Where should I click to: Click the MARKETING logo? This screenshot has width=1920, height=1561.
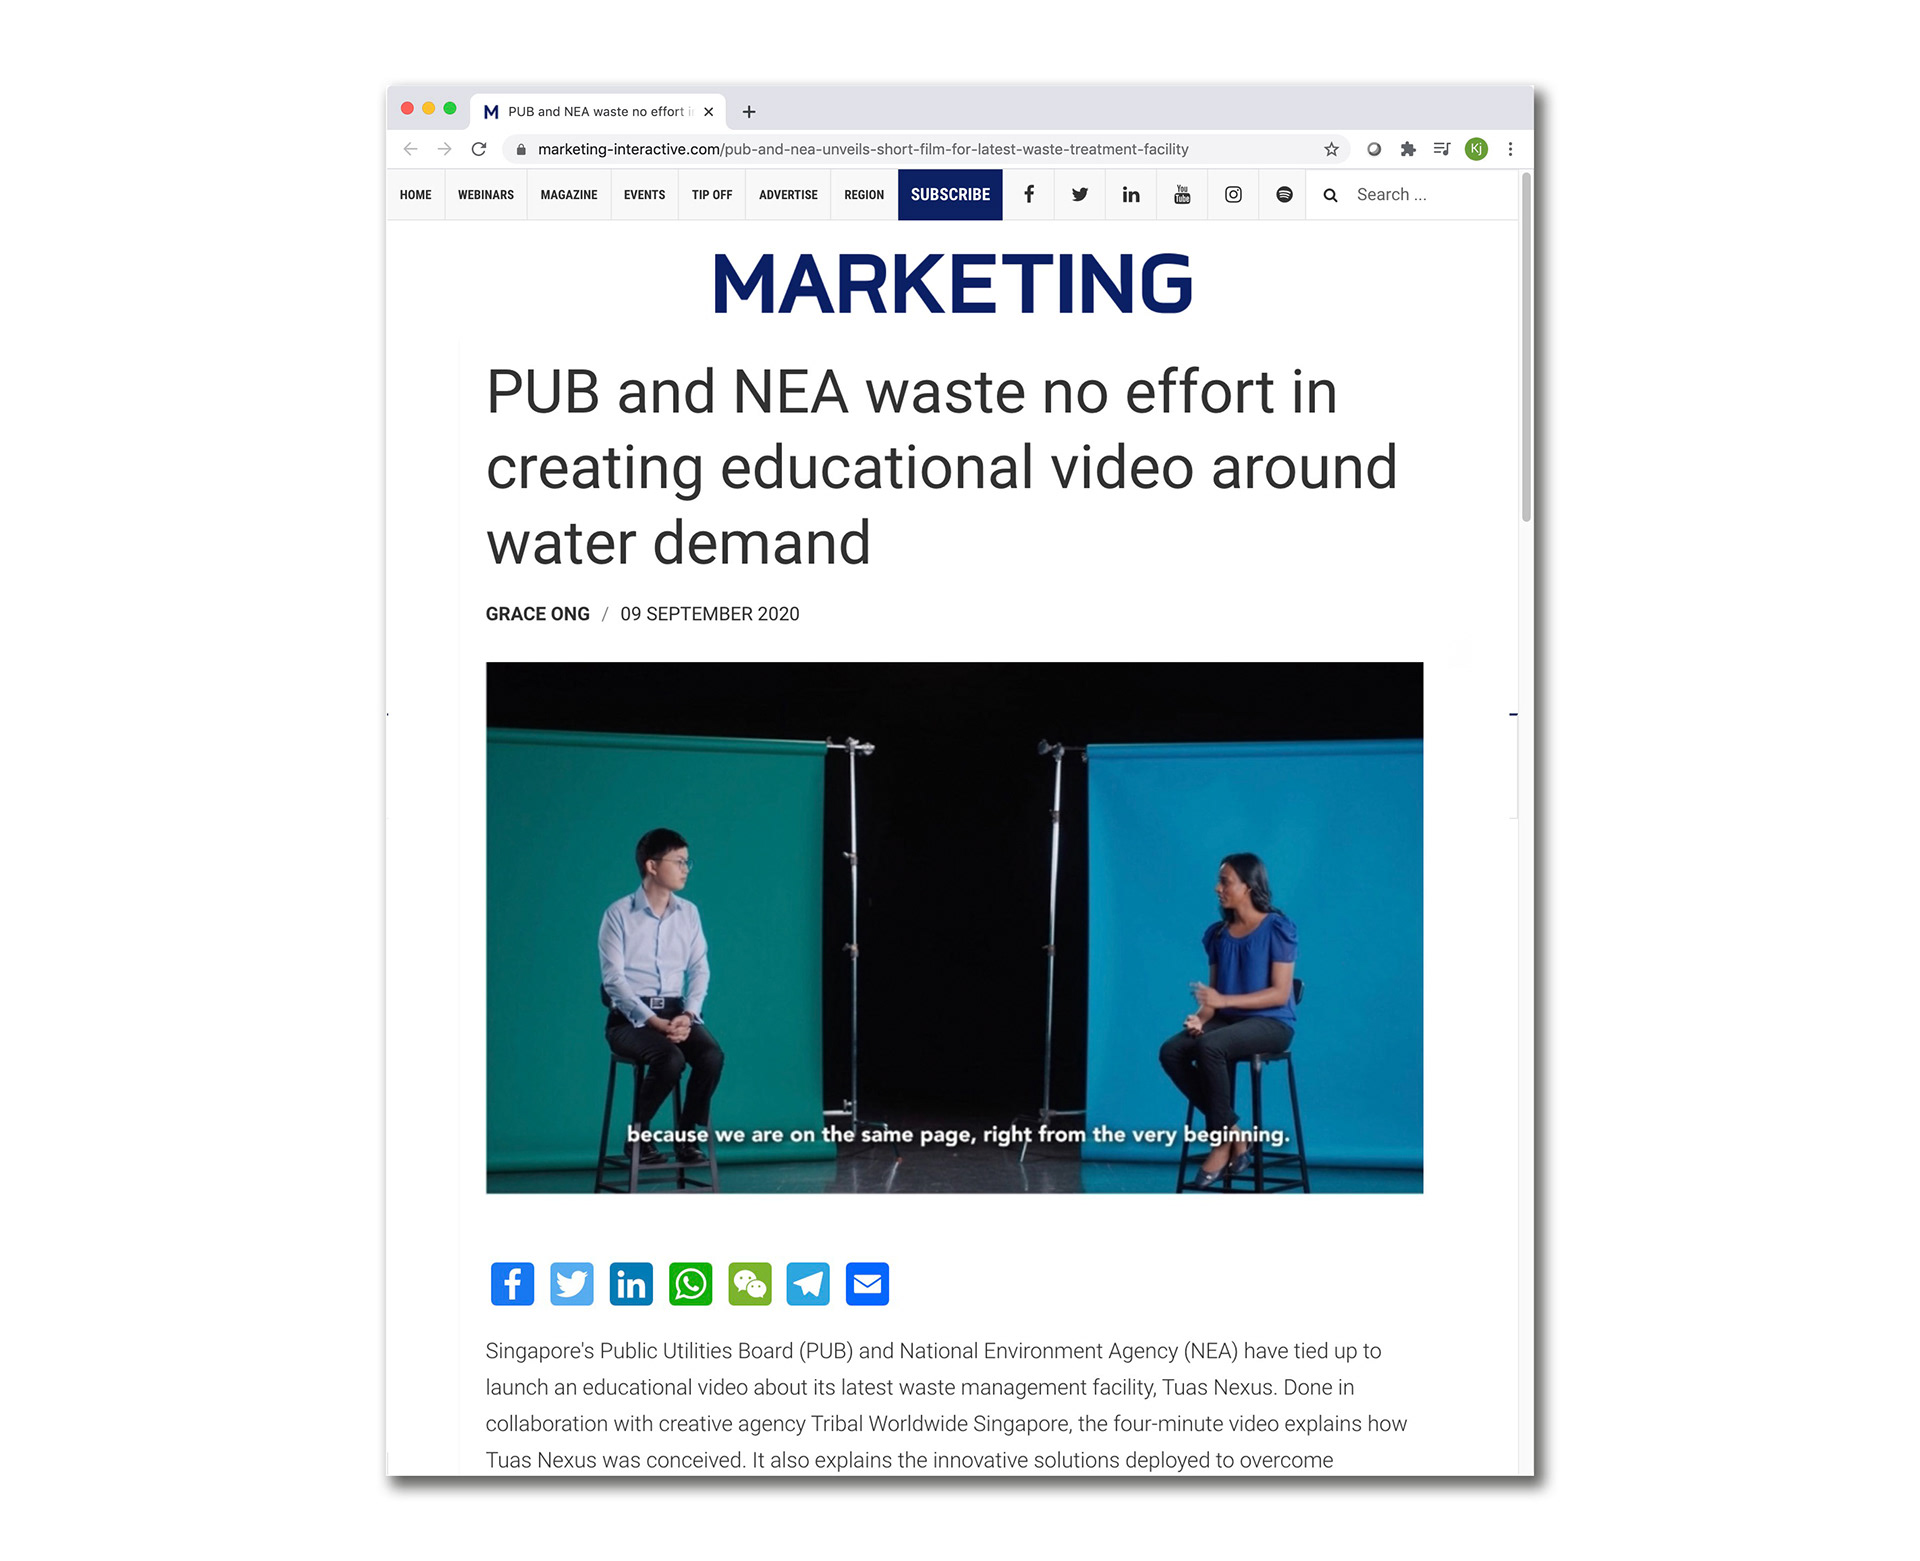pos(953,283)
